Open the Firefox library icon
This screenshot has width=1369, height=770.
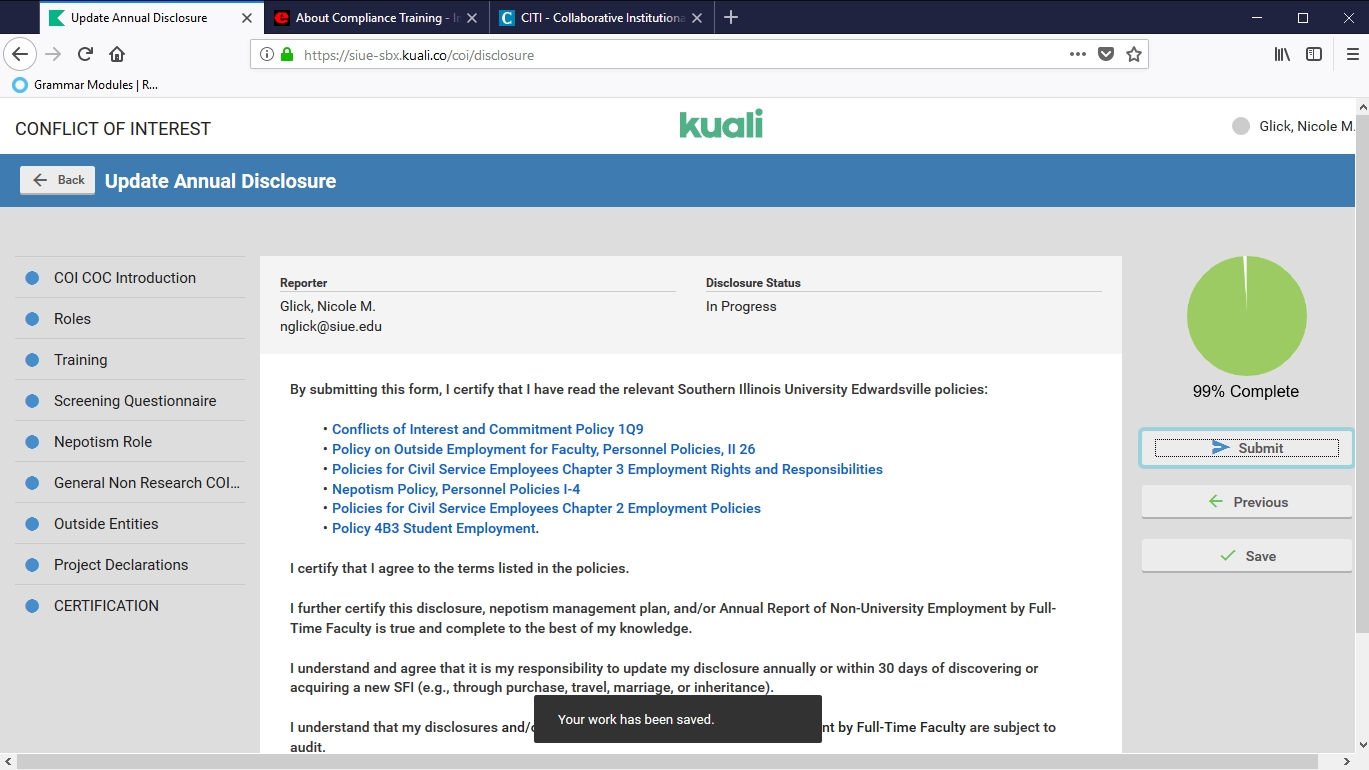pyautogui.click(x=1282, y=55)
